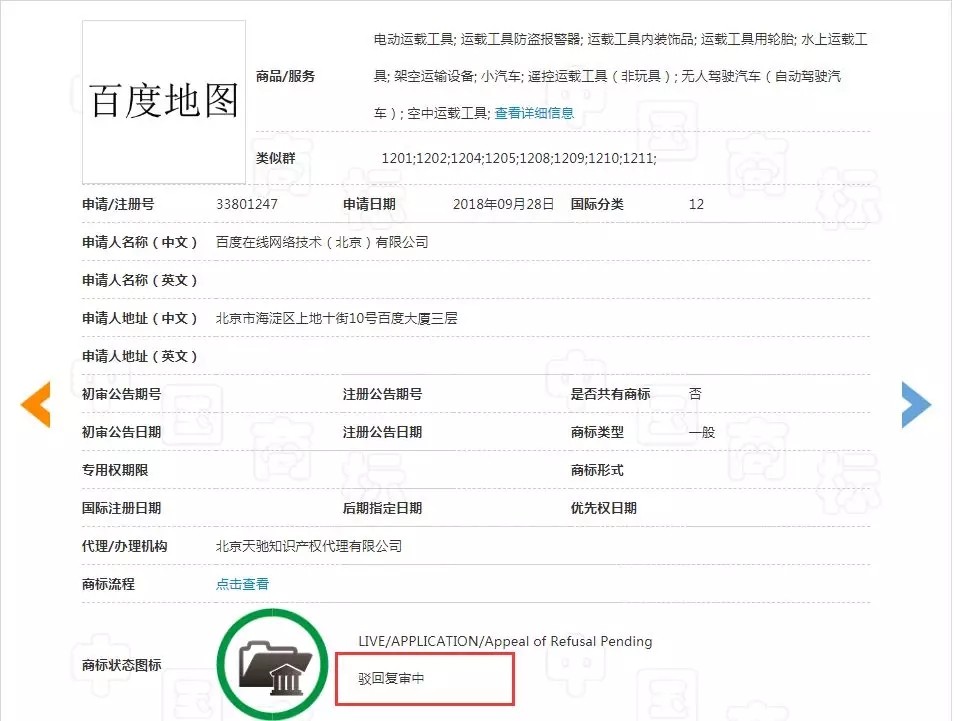Open the 查看详细信息 link
Viewport: 954px width, 721px height.
click(534, 113)
